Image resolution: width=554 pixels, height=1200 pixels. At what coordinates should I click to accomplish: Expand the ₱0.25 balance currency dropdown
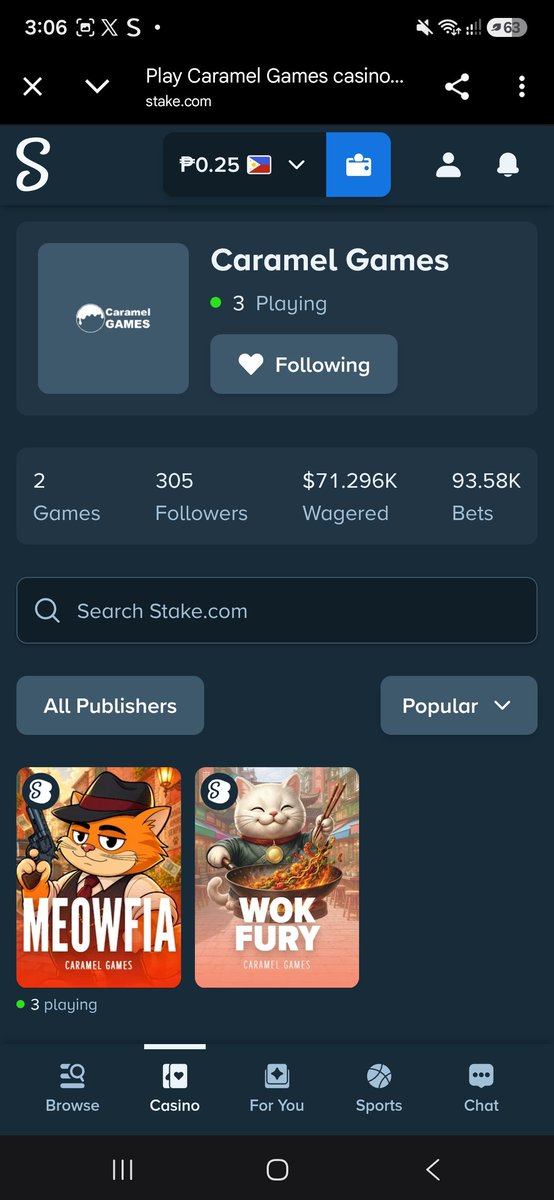(244, 165)
